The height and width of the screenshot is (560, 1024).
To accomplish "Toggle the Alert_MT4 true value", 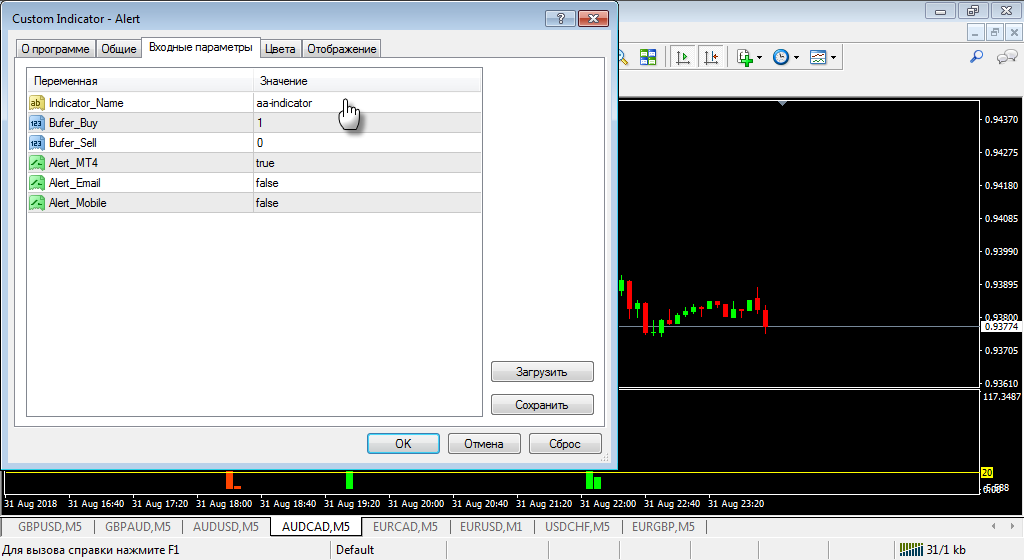I will tap(367, 163).
